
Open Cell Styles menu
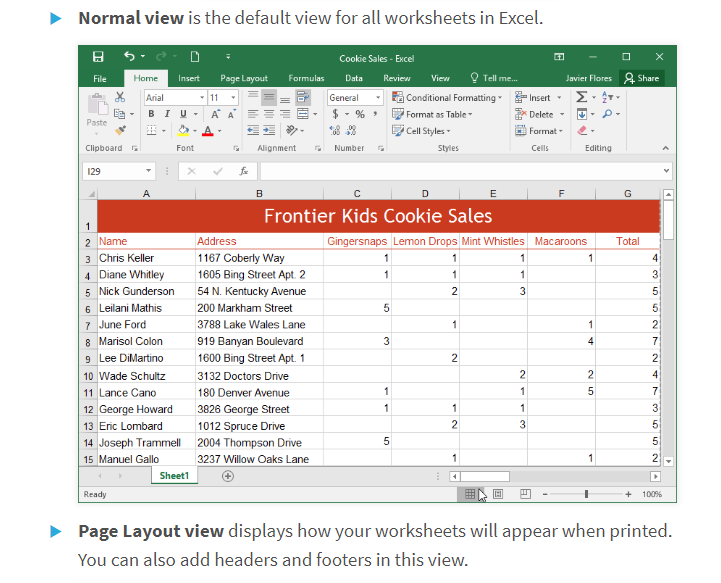click(x=421, y=131)
